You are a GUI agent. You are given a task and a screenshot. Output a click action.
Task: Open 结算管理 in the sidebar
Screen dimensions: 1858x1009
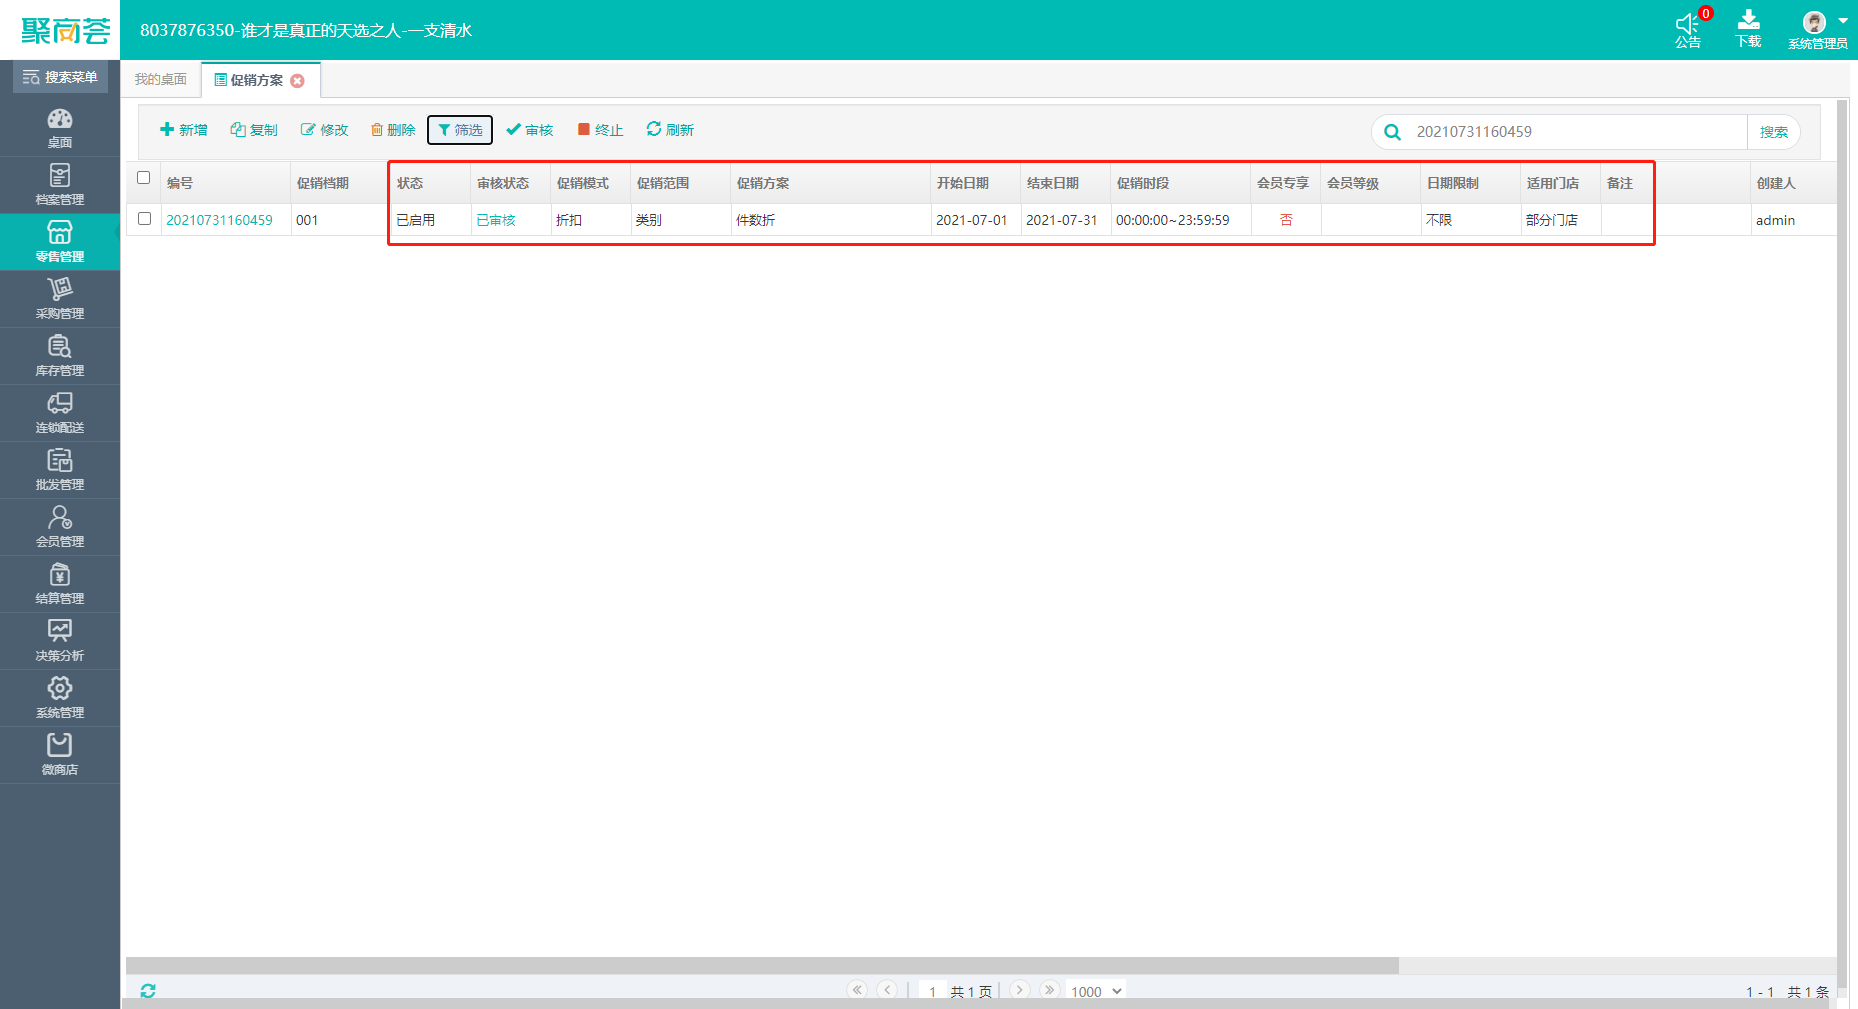(60, 583)
